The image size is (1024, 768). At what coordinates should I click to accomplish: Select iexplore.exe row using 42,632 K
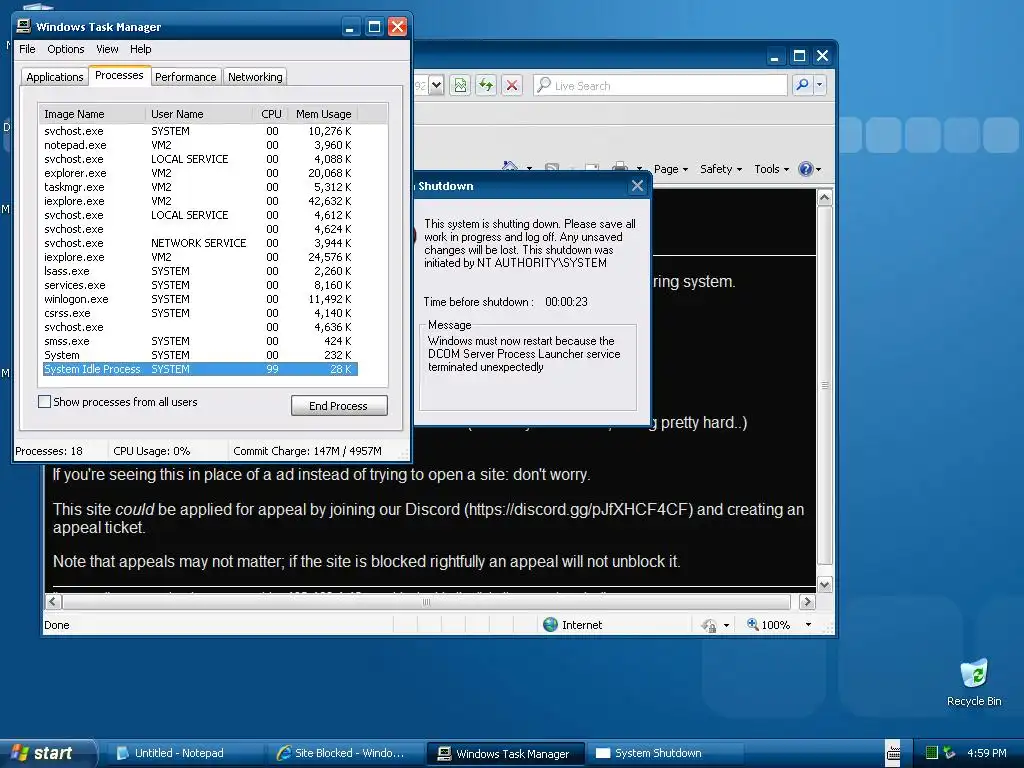click(x=200, y=201)
